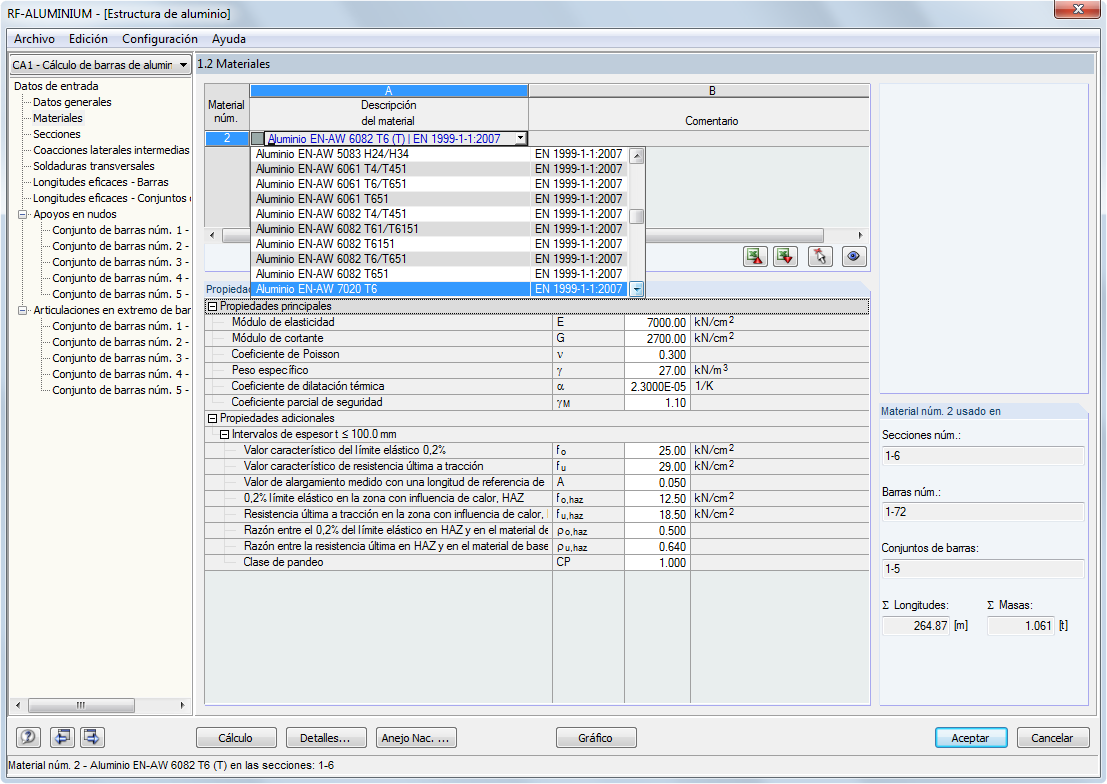Click the material list scroll-down arrow
Screen dimensions: 1107x784
point(637,289)
